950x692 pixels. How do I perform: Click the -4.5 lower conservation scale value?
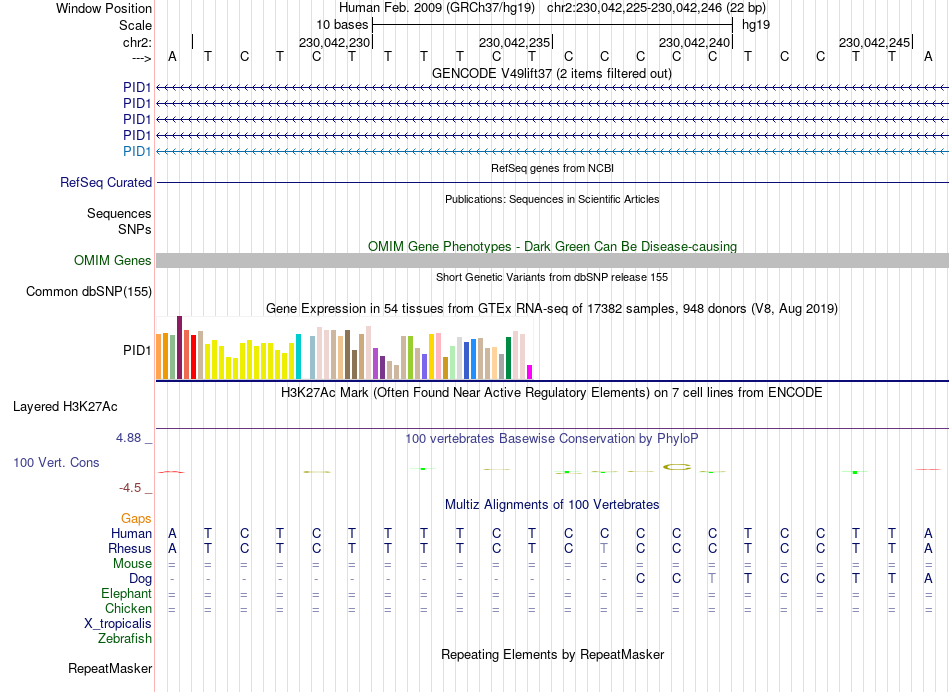click(130, 488)
